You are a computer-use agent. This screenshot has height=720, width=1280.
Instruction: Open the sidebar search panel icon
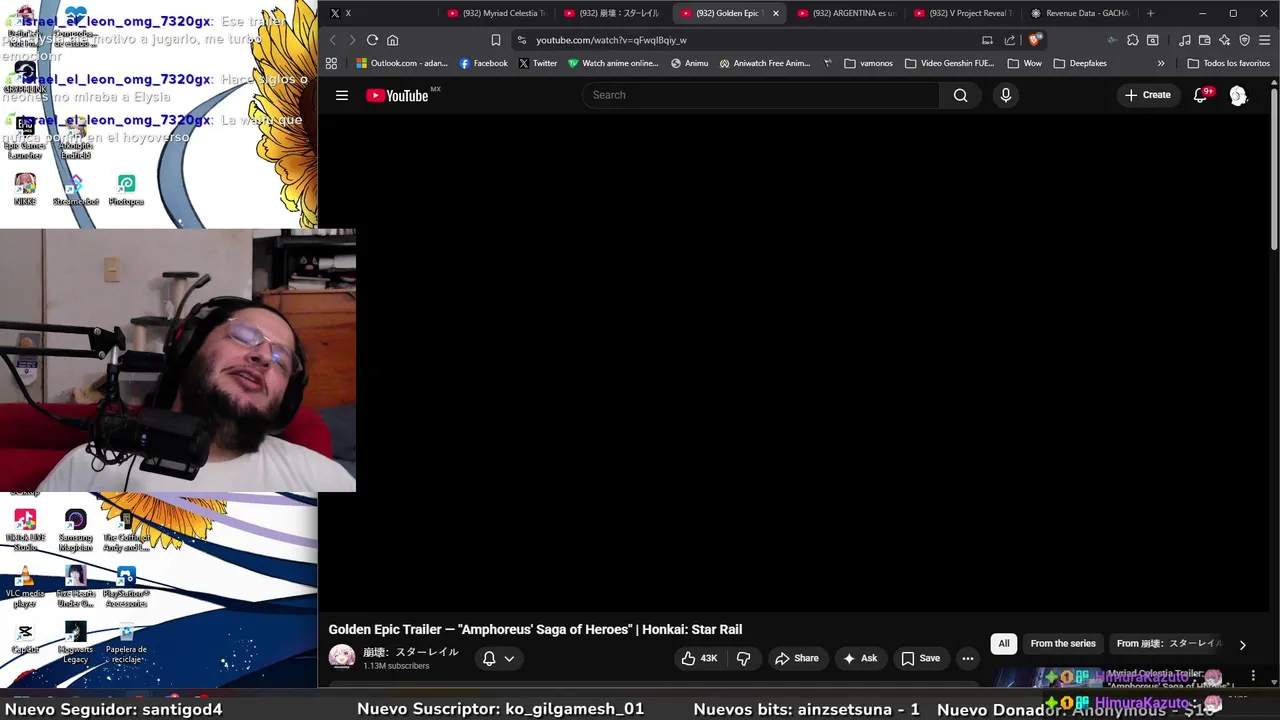pos(1152,40)
